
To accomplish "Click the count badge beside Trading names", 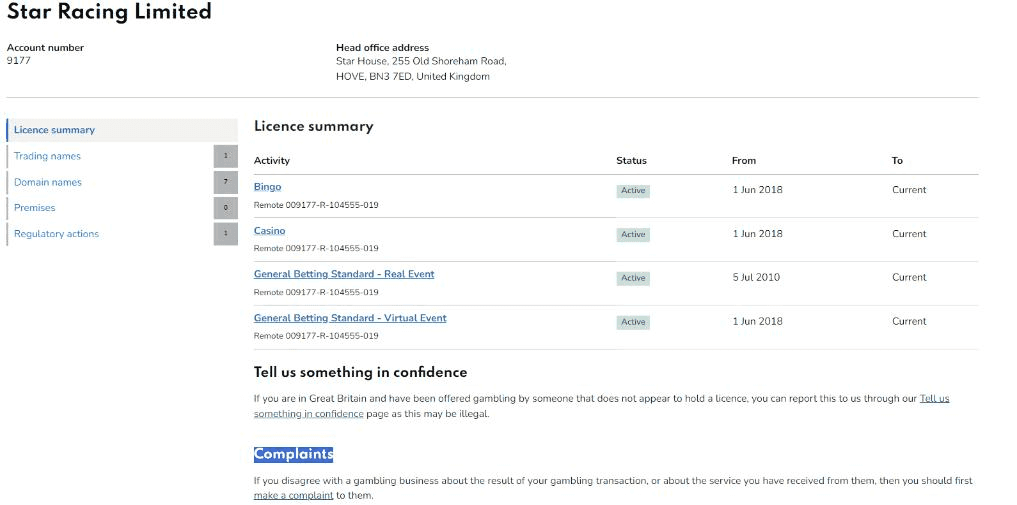I will tap(225, 156).
